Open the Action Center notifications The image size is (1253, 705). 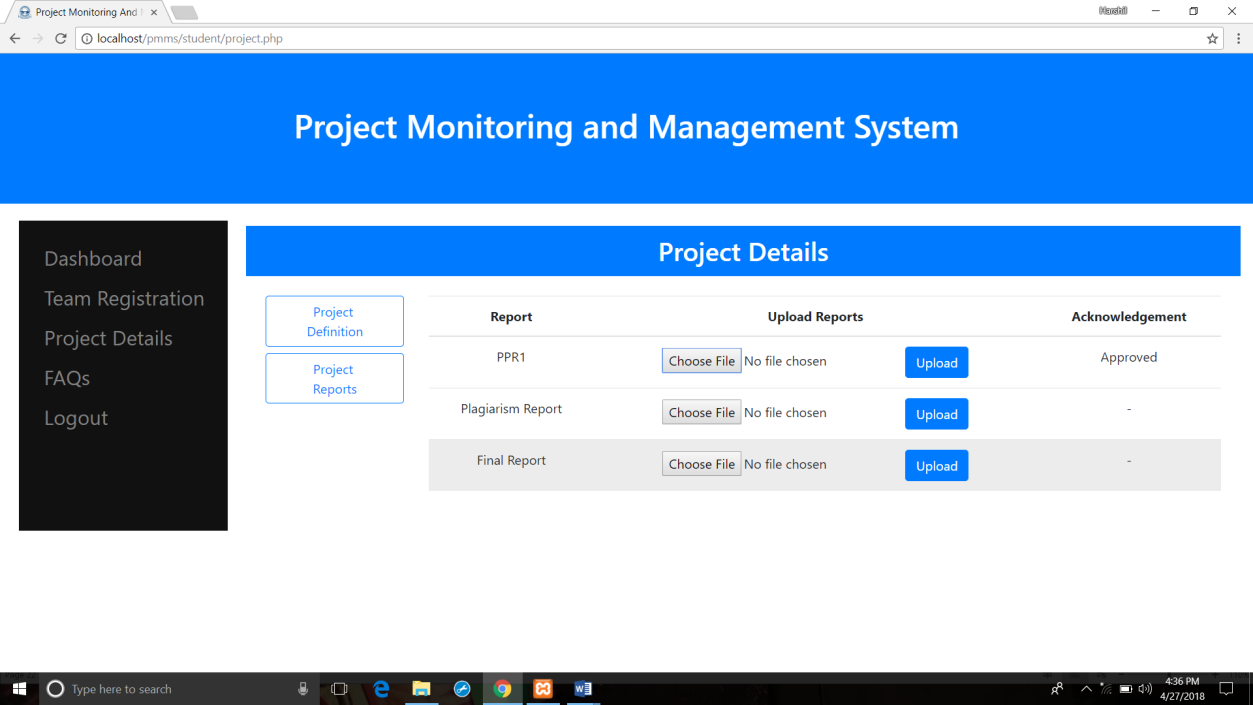click(x=1227, y=689)
